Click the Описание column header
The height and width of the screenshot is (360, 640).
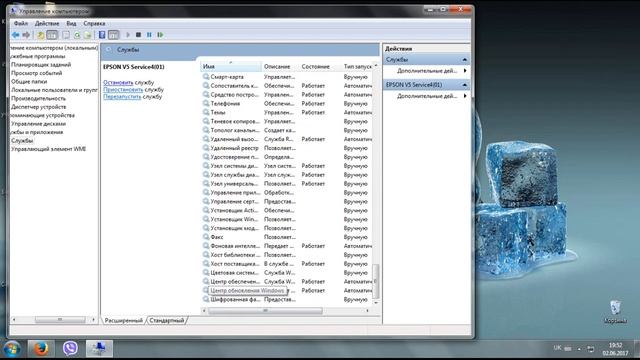coord(280,67)
